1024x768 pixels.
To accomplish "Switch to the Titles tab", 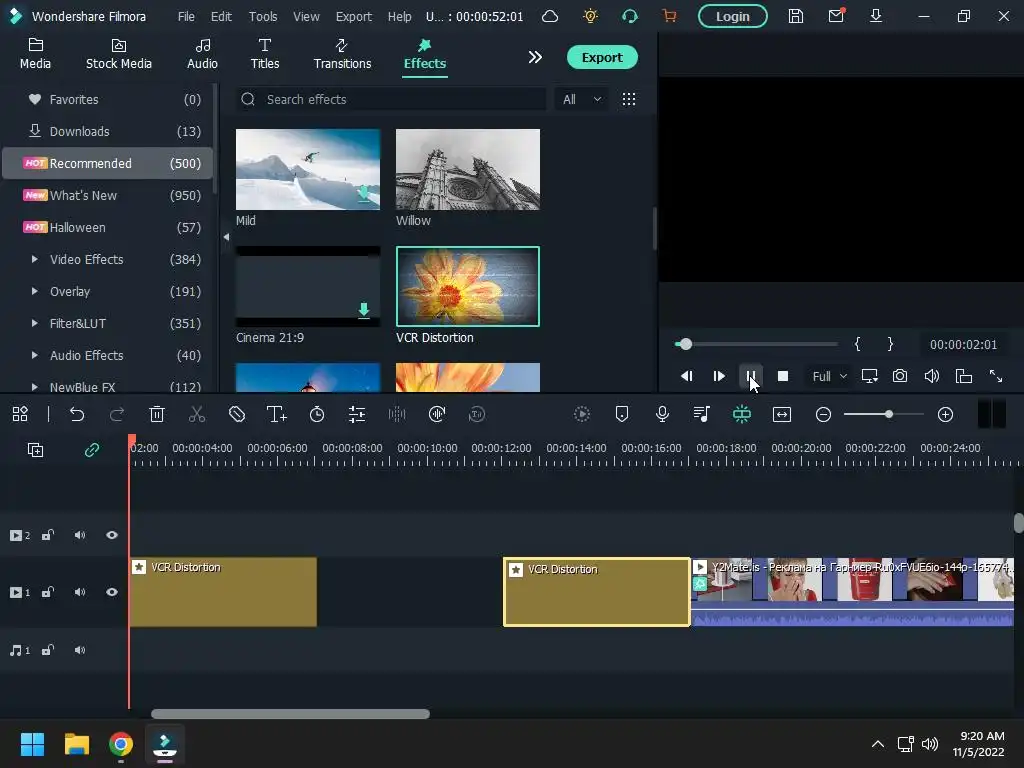I will tap(264, 54).
